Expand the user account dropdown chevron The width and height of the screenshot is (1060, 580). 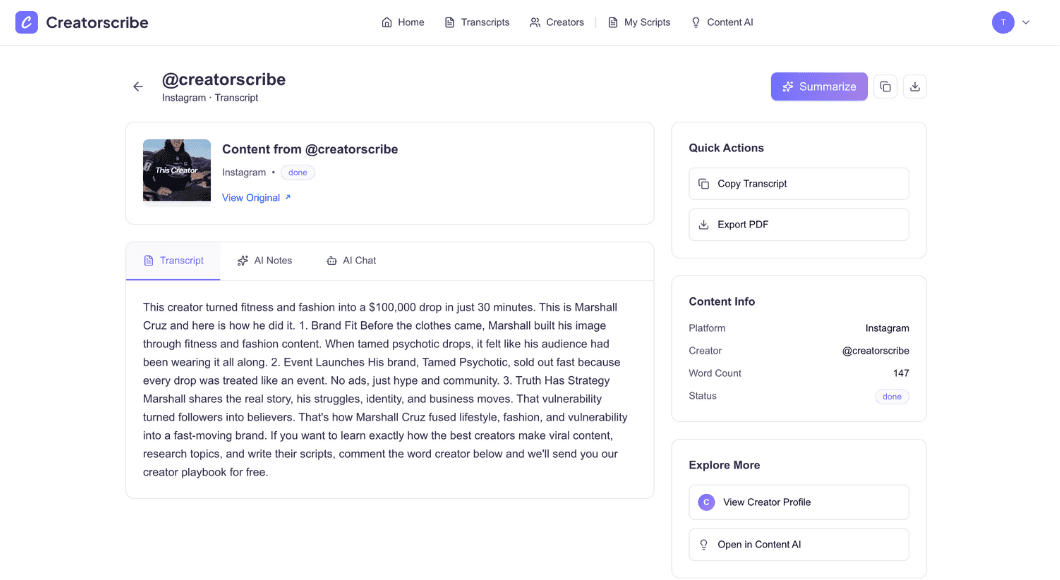1025,22
